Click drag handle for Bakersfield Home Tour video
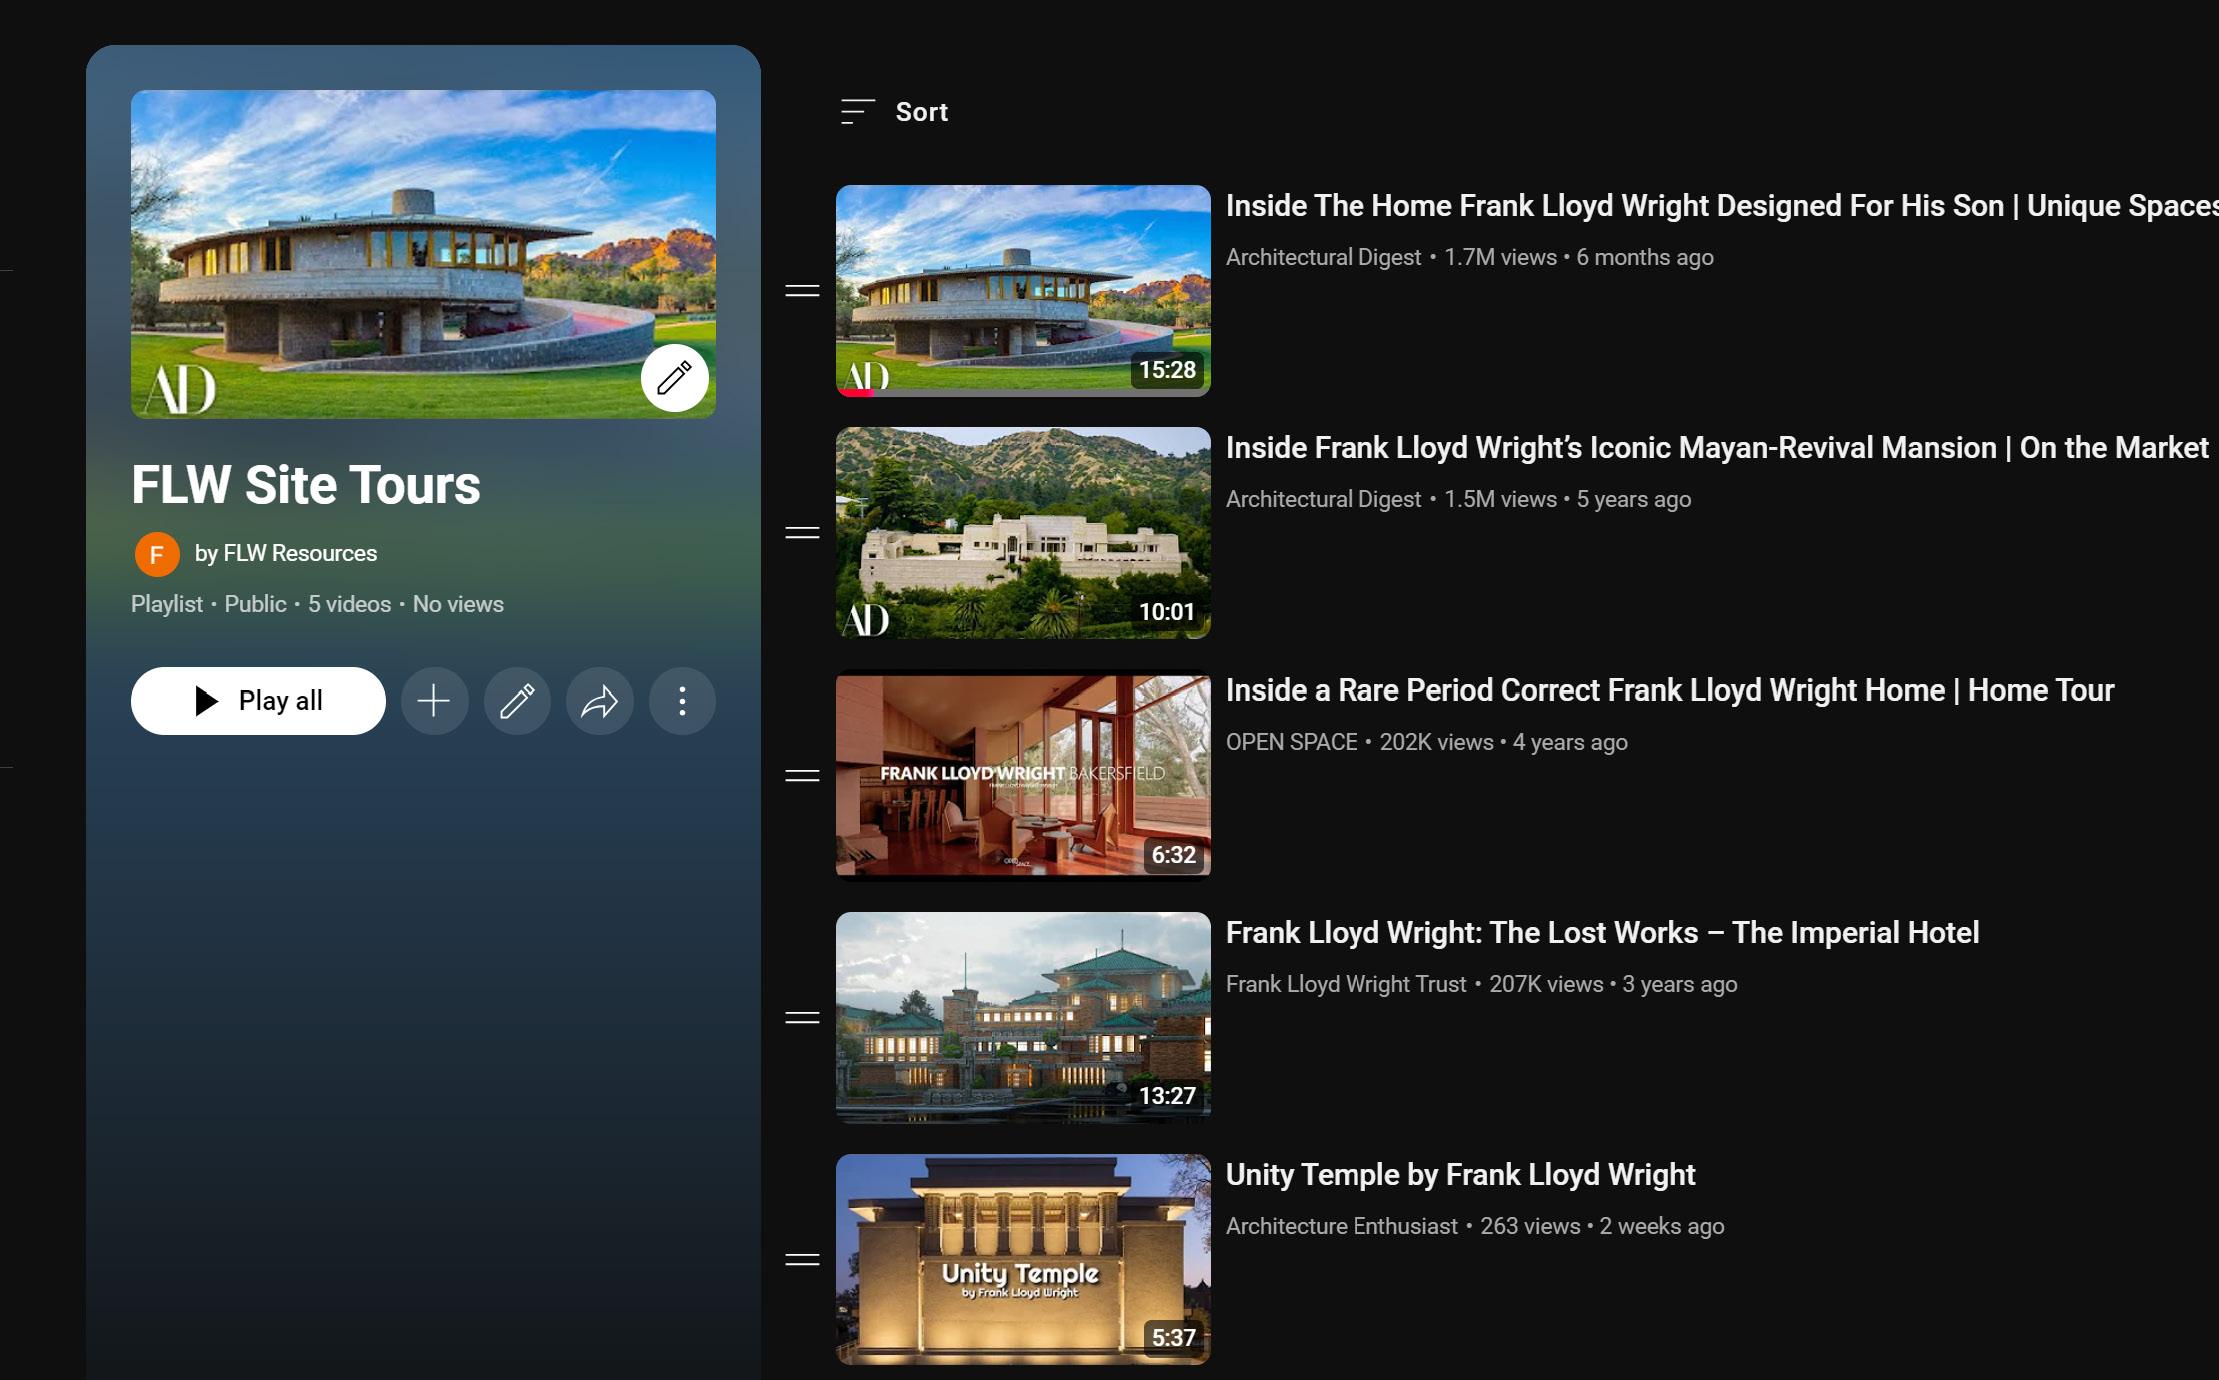Viewport: 2219px width, 1380px height. tap(802, 776)
